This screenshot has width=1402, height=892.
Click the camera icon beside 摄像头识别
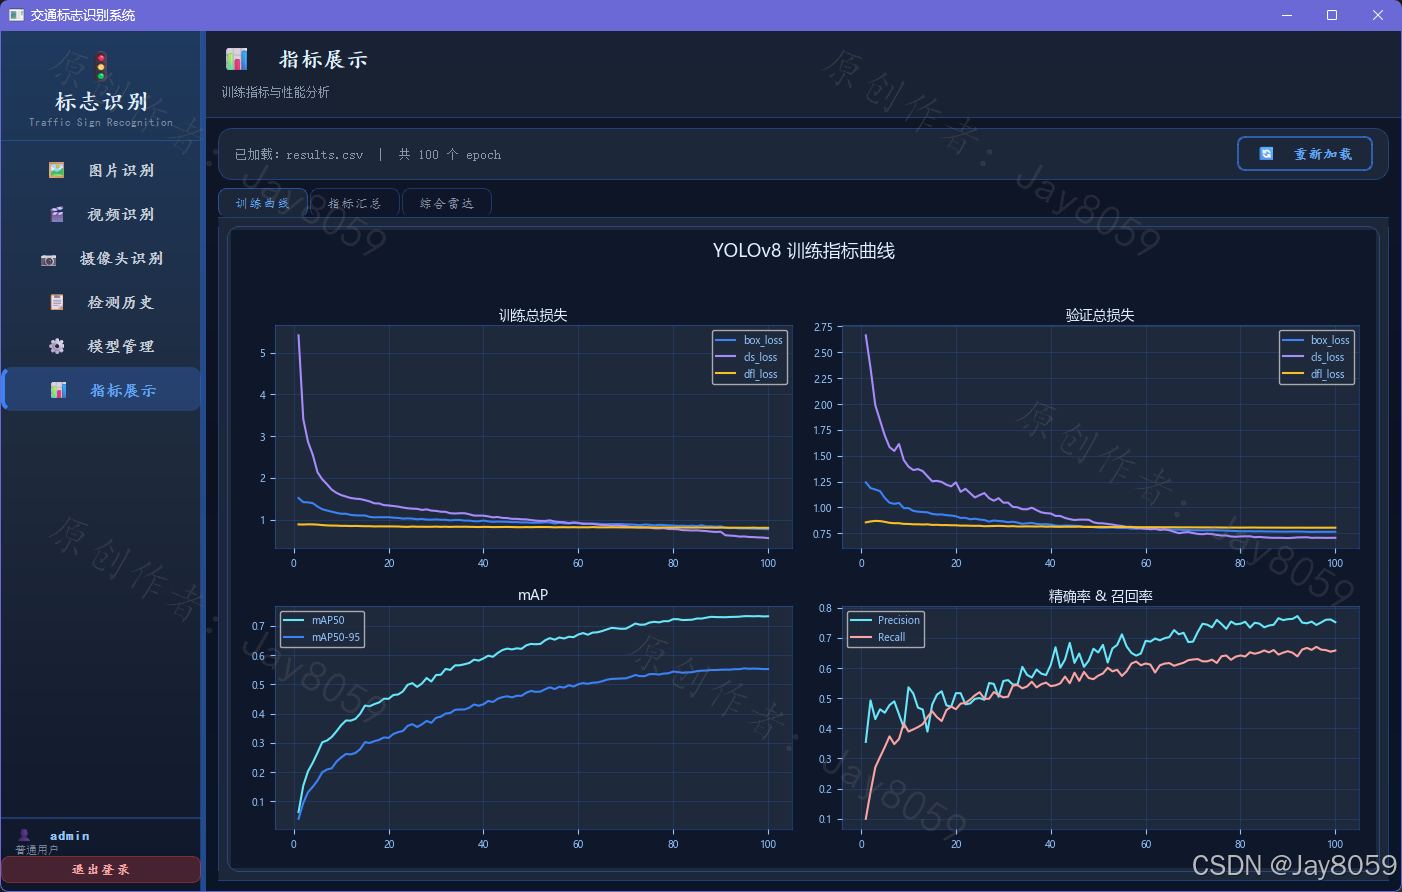click(48, 259)
